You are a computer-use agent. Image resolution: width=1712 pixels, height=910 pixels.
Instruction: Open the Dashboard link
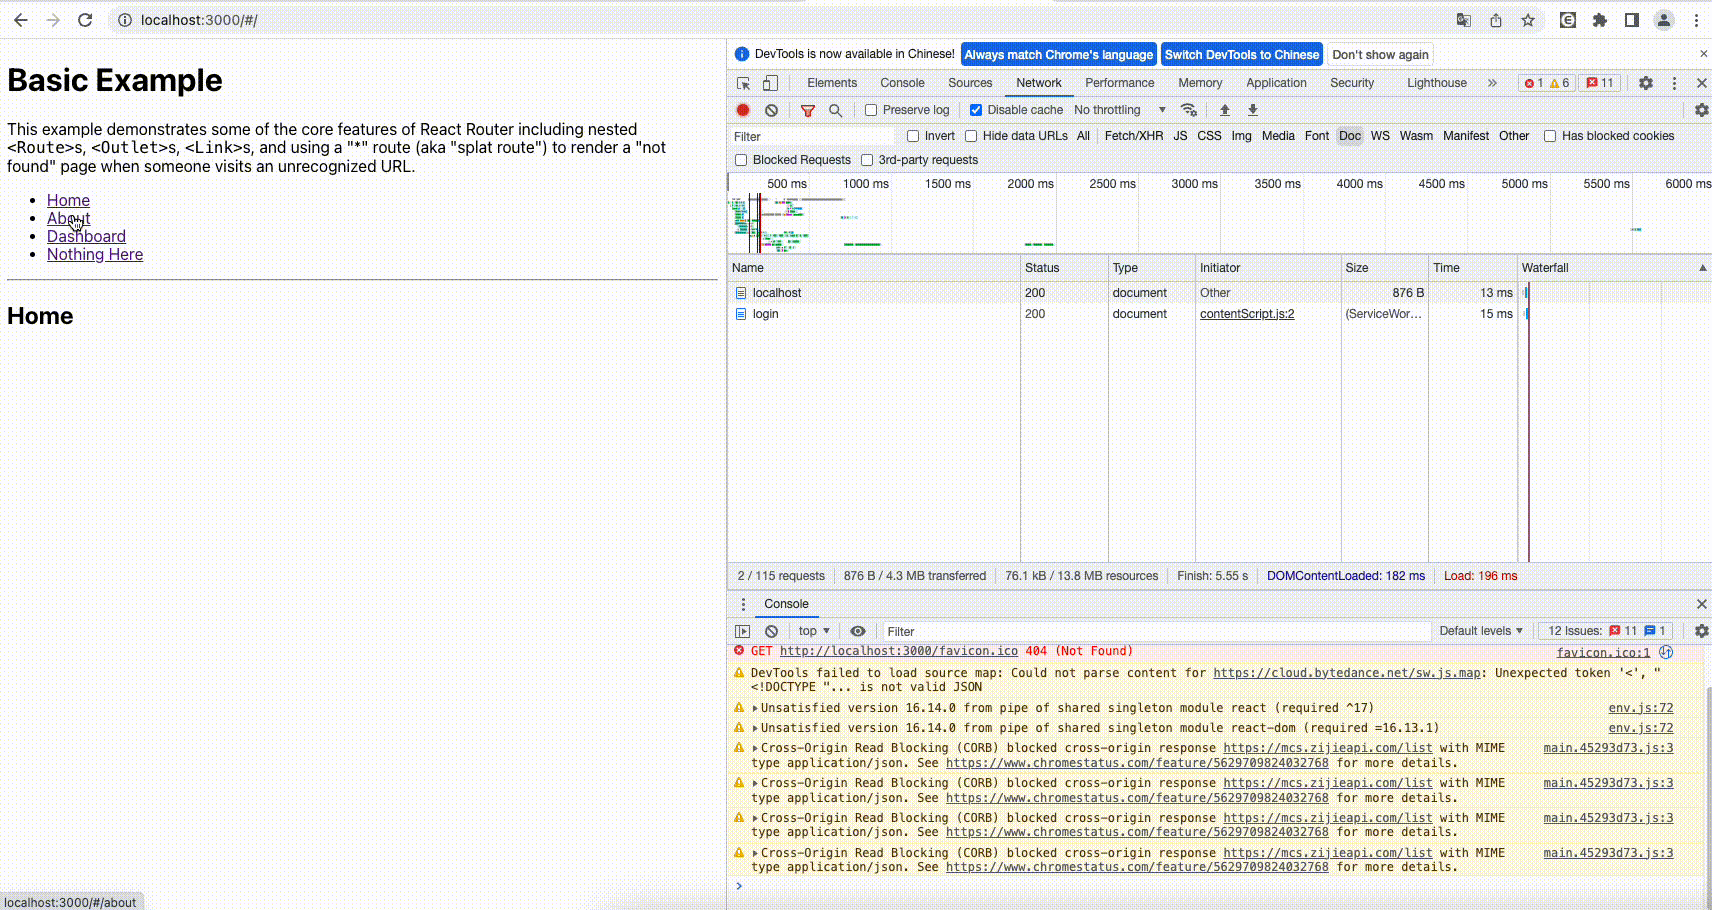pyautogui.click(x=86, y=236)
